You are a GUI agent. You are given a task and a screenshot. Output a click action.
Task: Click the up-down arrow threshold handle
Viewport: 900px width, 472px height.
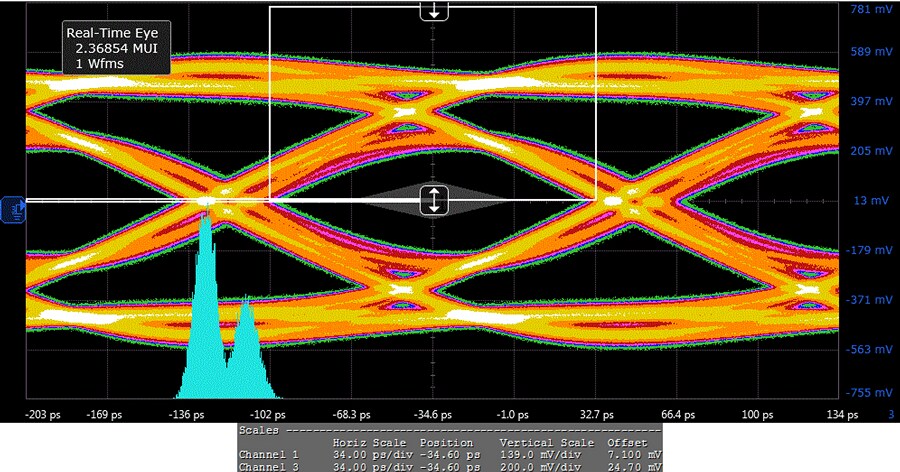tap(433, 199)
